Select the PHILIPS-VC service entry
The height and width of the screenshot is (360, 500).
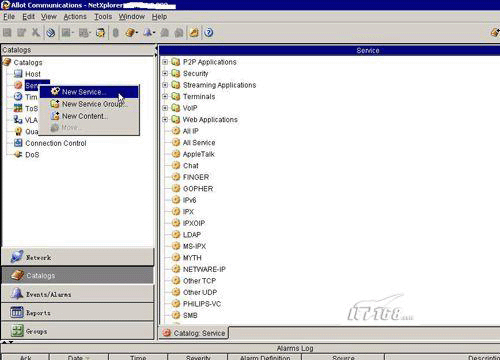tap(202, 304)
